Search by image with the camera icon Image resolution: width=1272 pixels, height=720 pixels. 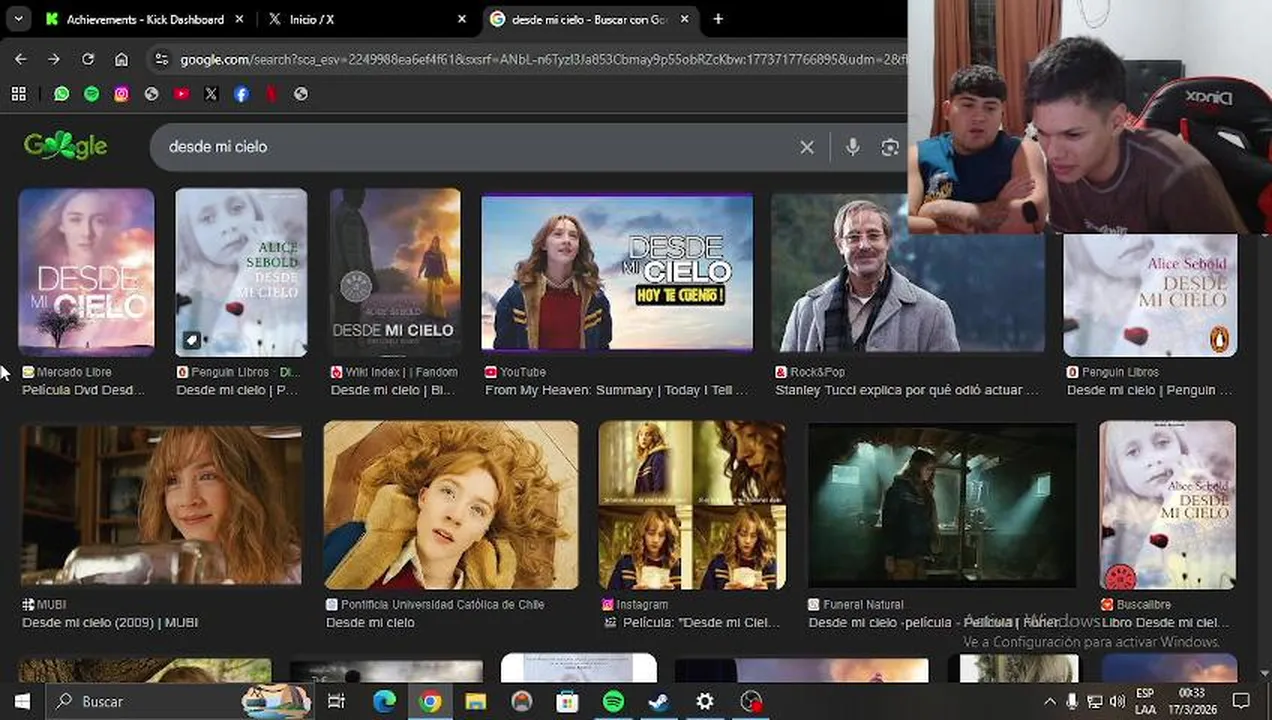(x=889, y=147)
